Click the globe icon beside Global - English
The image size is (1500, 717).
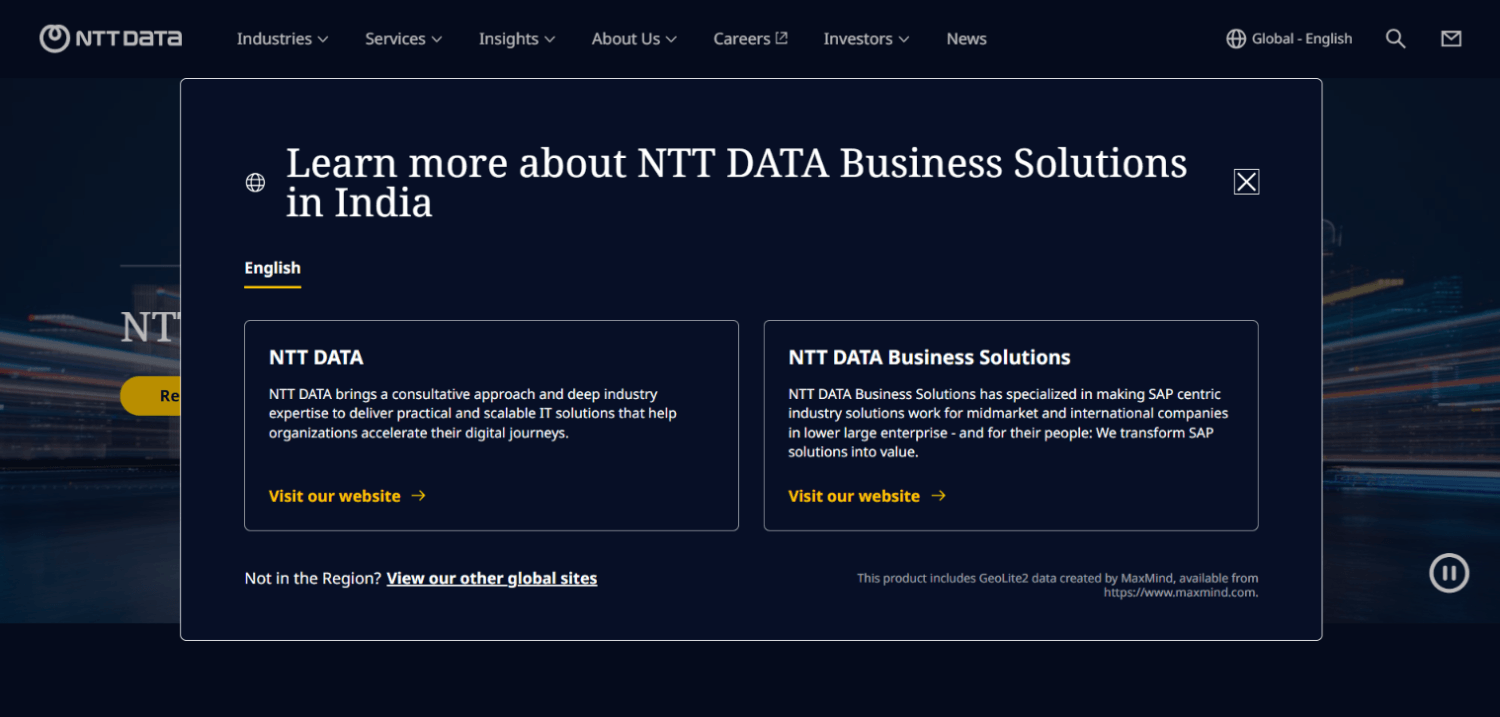[x=1236, y=39]
